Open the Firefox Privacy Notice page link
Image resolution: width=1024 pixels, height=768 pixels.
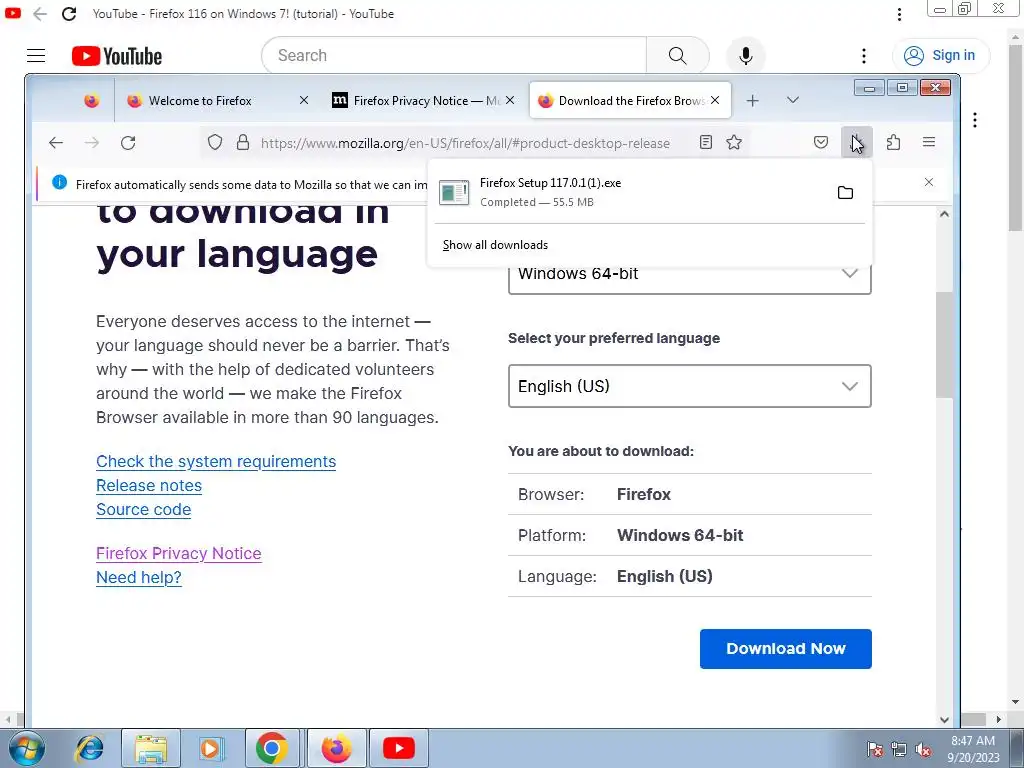tap(178, 554)
